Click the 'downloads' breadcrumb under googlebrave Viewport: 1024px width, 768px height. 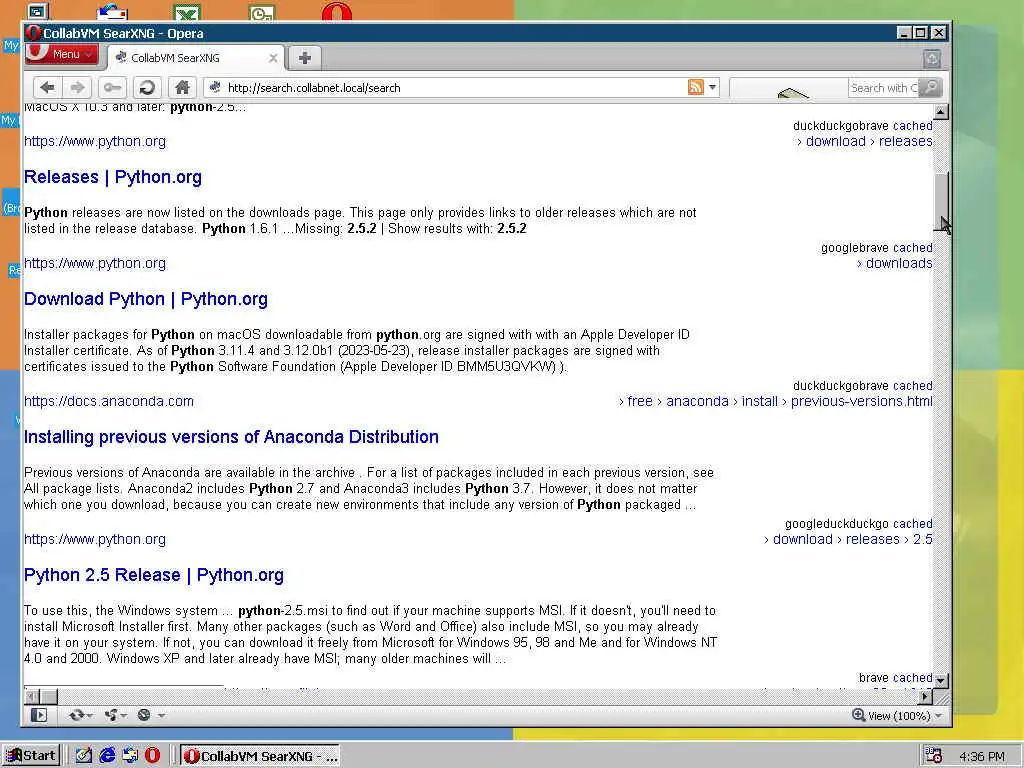pyautogui.click(x=899, y=263)
